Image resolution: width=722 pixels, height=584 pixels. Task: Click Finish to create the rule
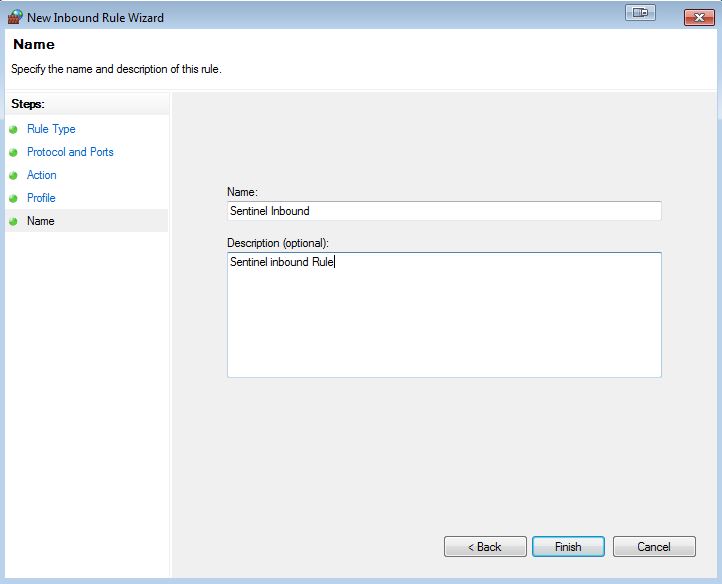(568, 547)
